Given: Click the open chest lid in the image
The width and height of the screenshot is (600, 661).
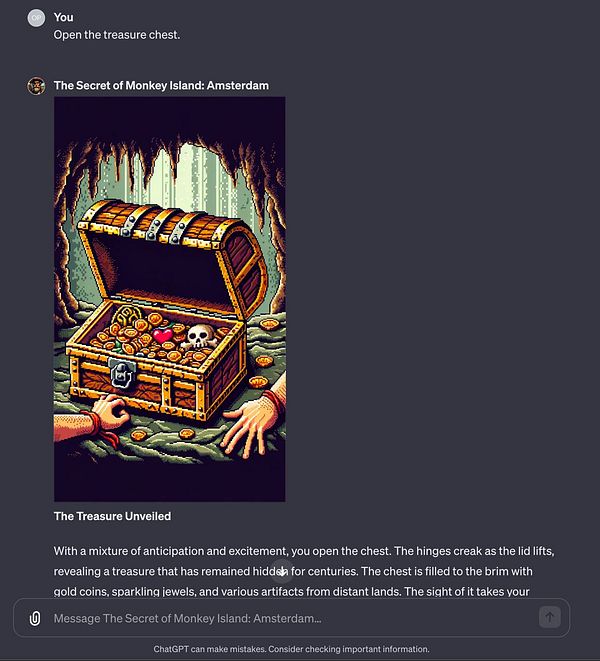Looking at the screenshot, I should pos(173,253).
